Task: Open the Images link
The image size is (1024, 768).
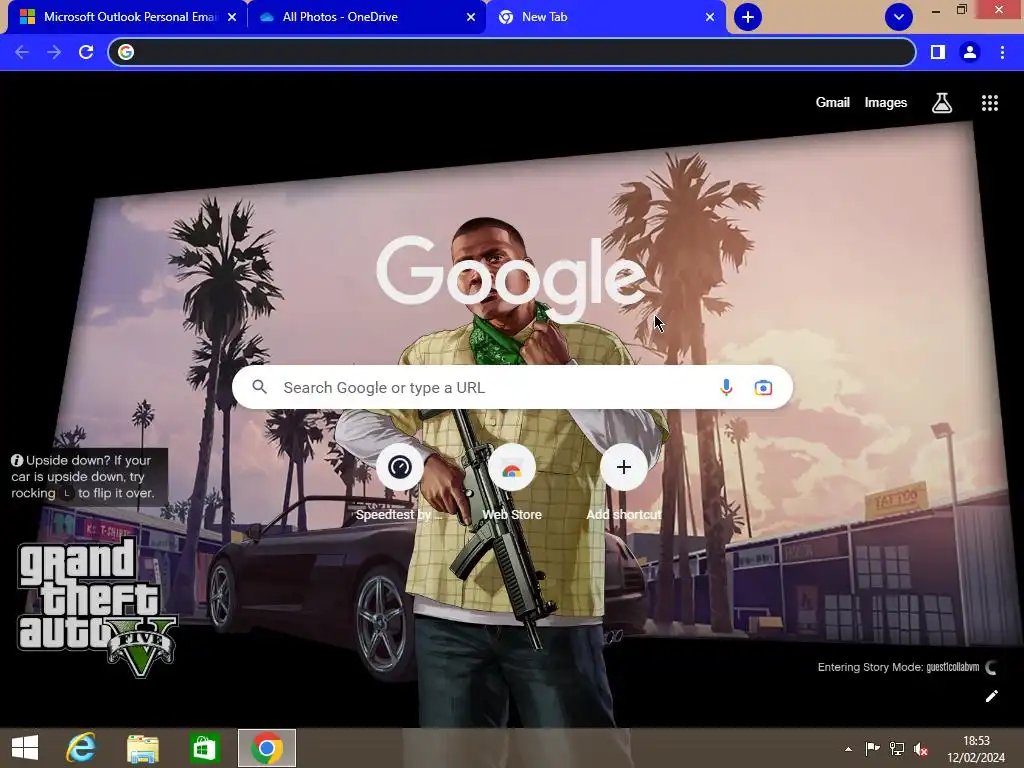Action: (886, 103)
